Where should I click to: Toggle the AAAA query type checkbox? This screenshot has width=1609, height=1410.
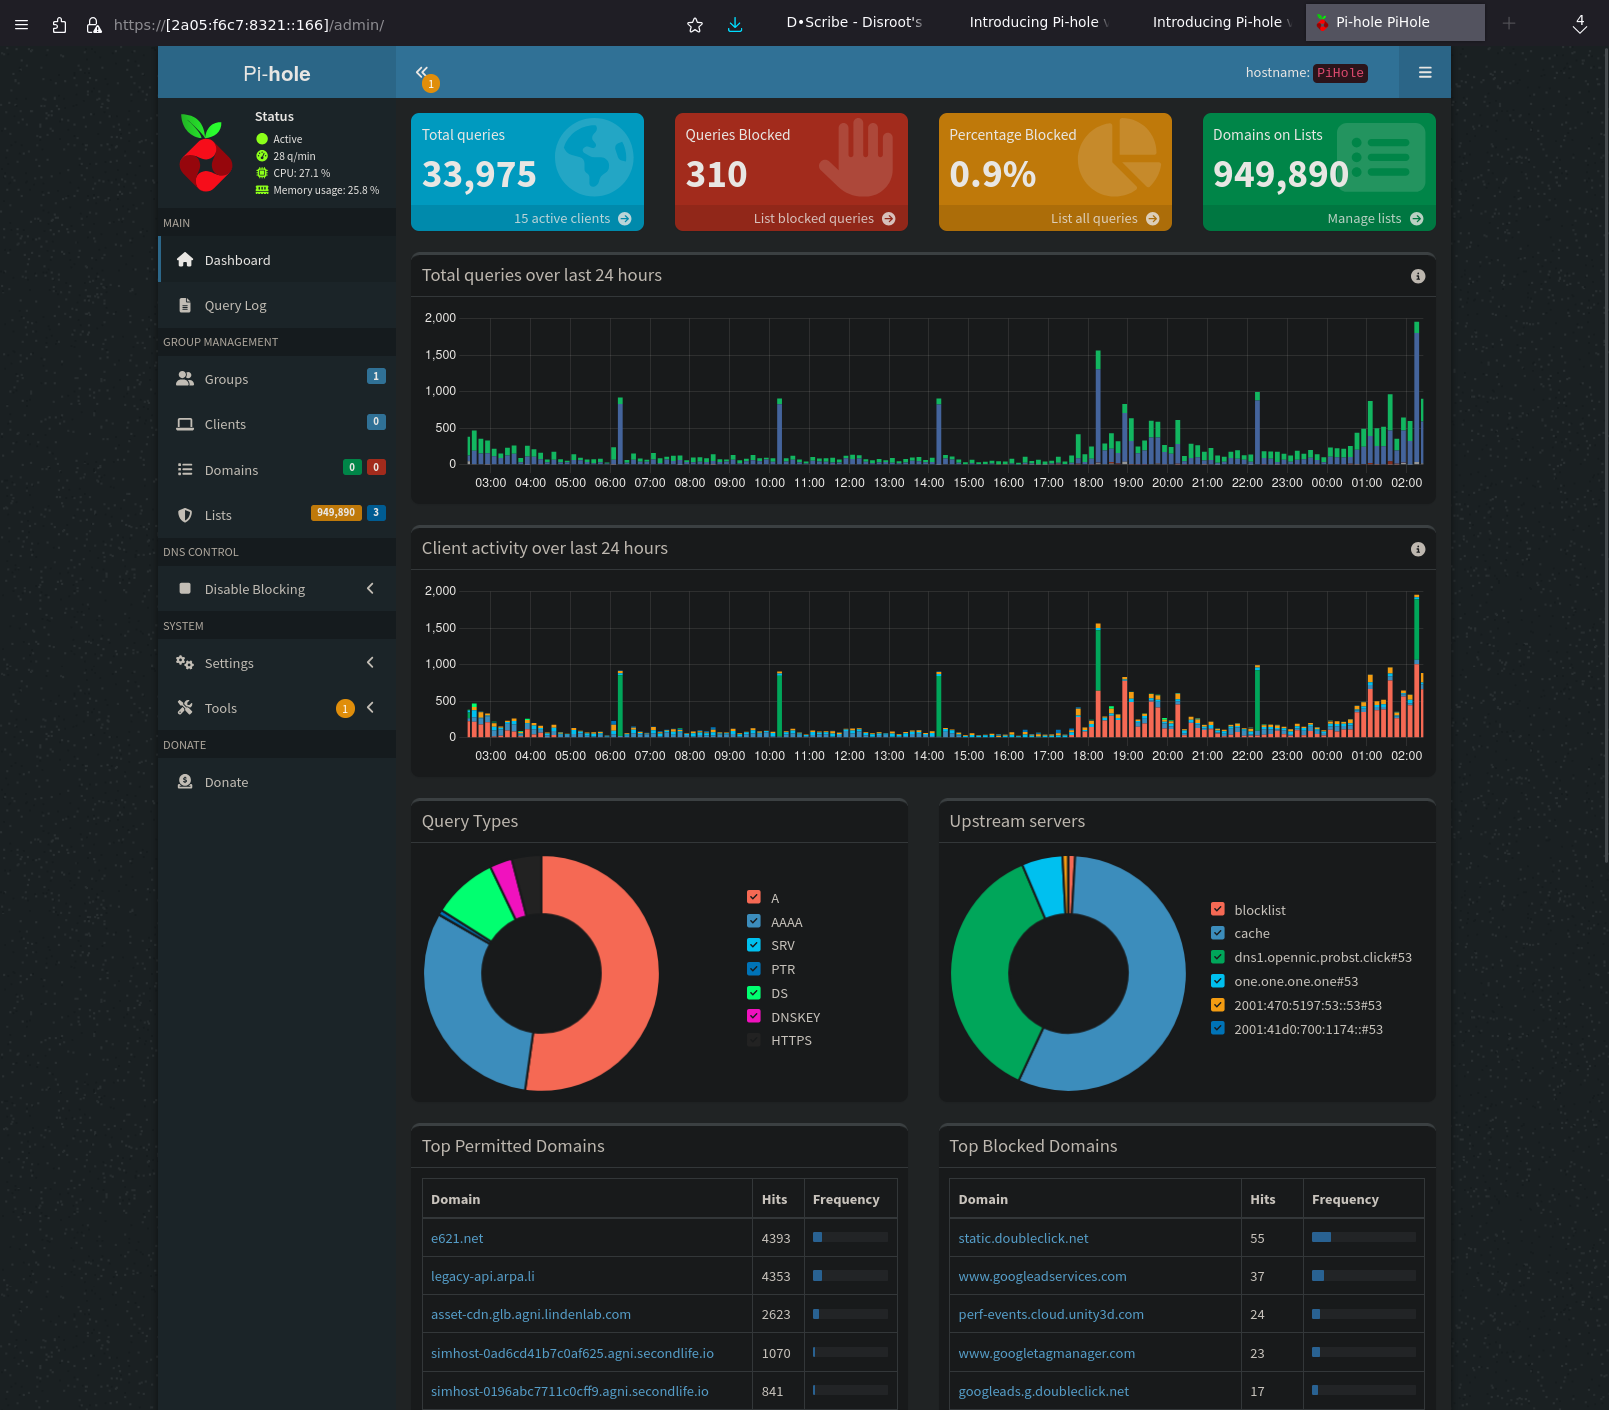click(x=754, y=921)
